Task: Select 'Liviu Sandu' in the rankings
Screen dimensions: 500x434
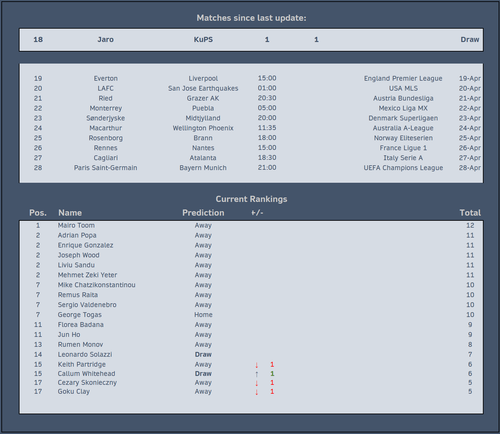Action: pyautogui.click(x=76, y=265)
